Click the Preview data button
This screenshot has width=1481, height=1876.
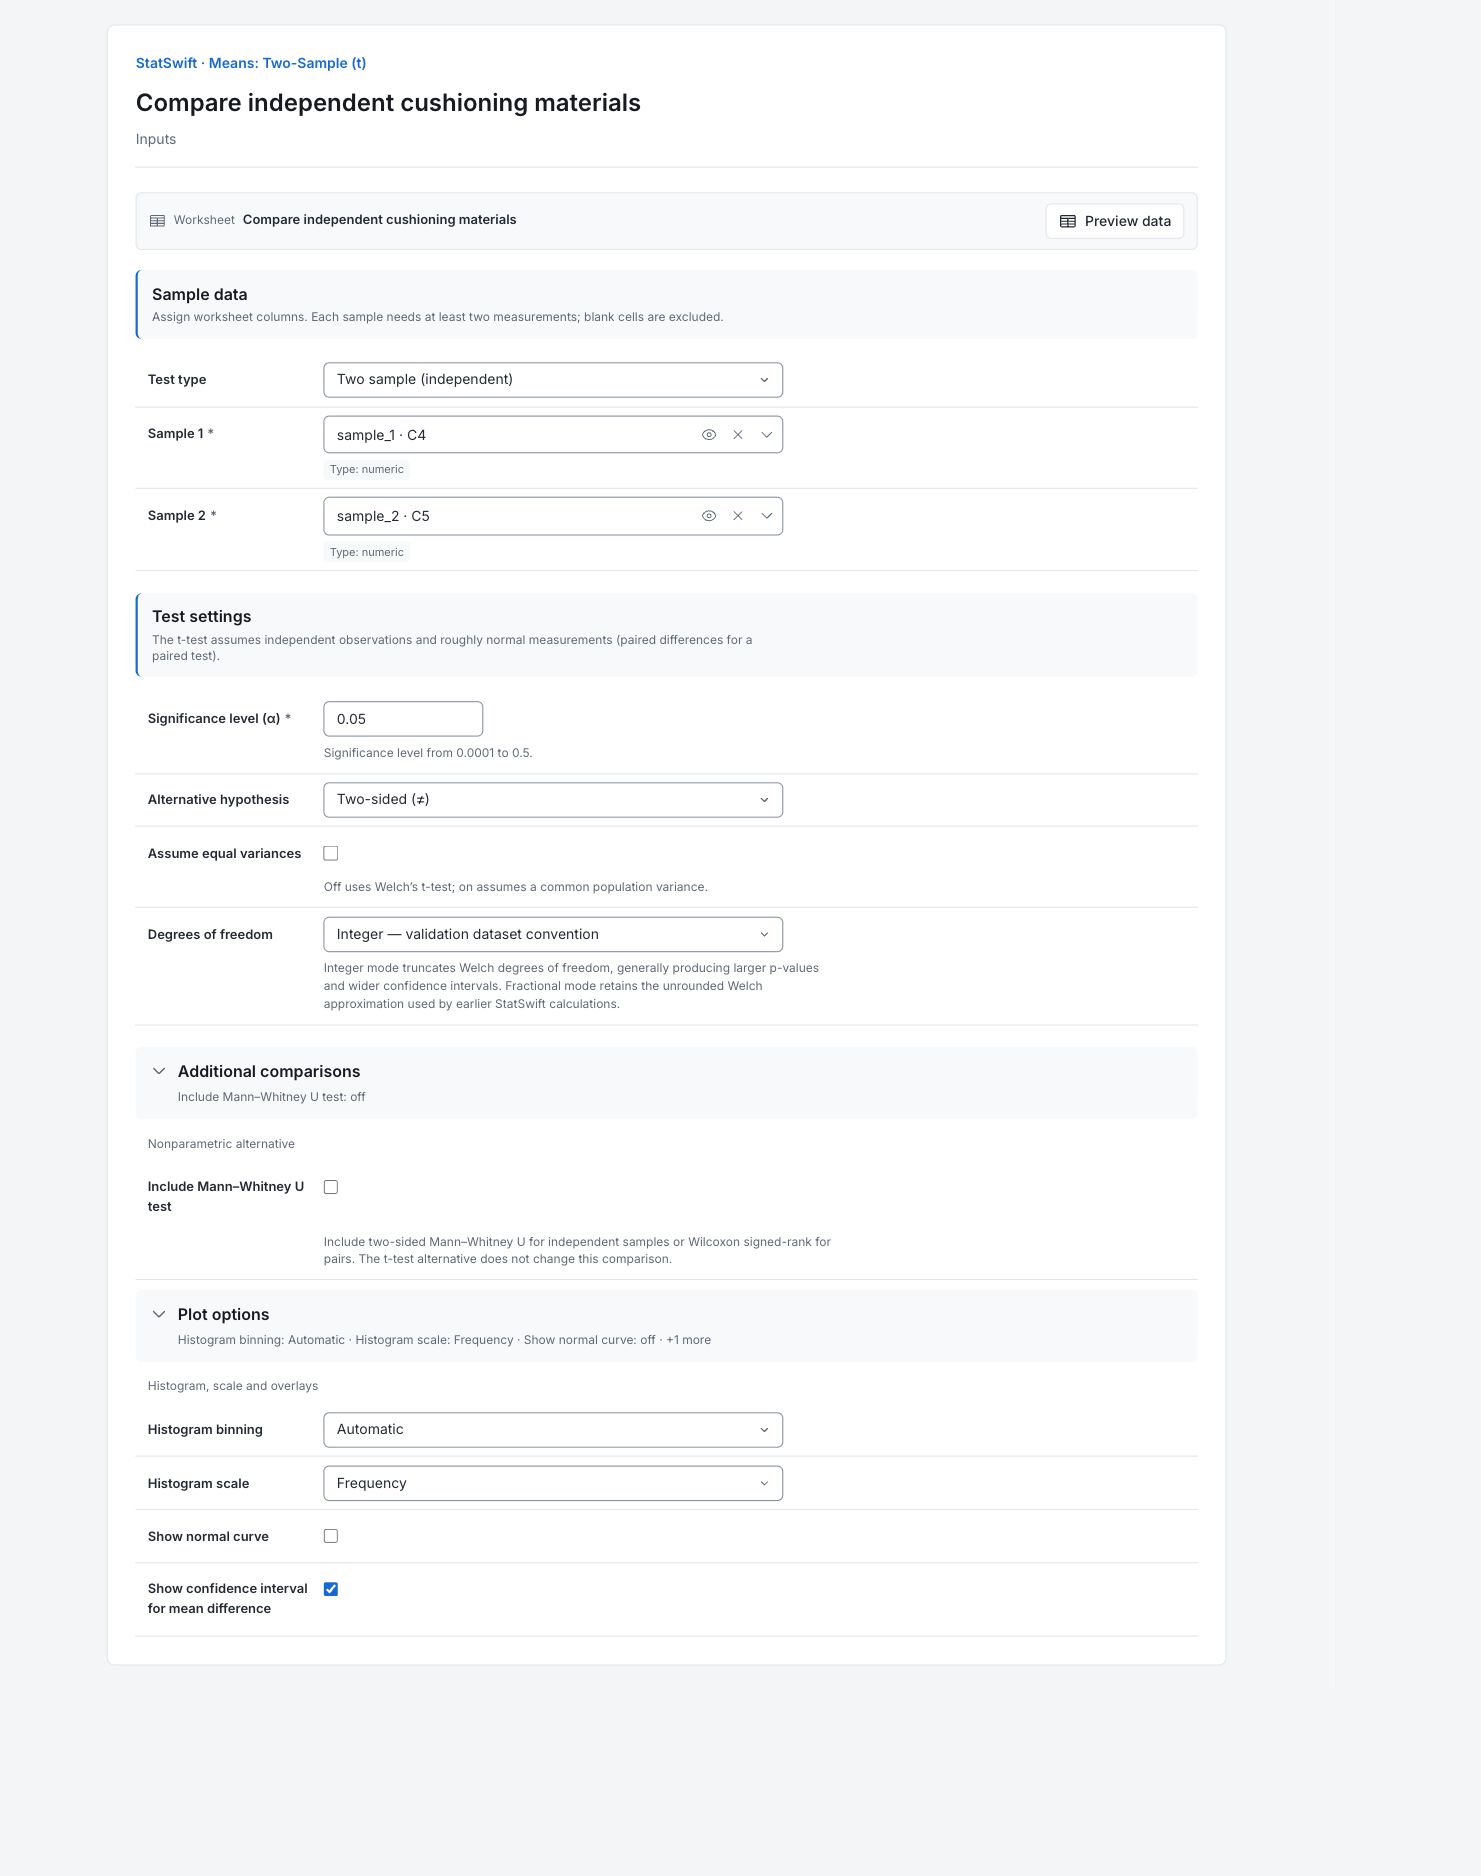tap(1115, 222)
